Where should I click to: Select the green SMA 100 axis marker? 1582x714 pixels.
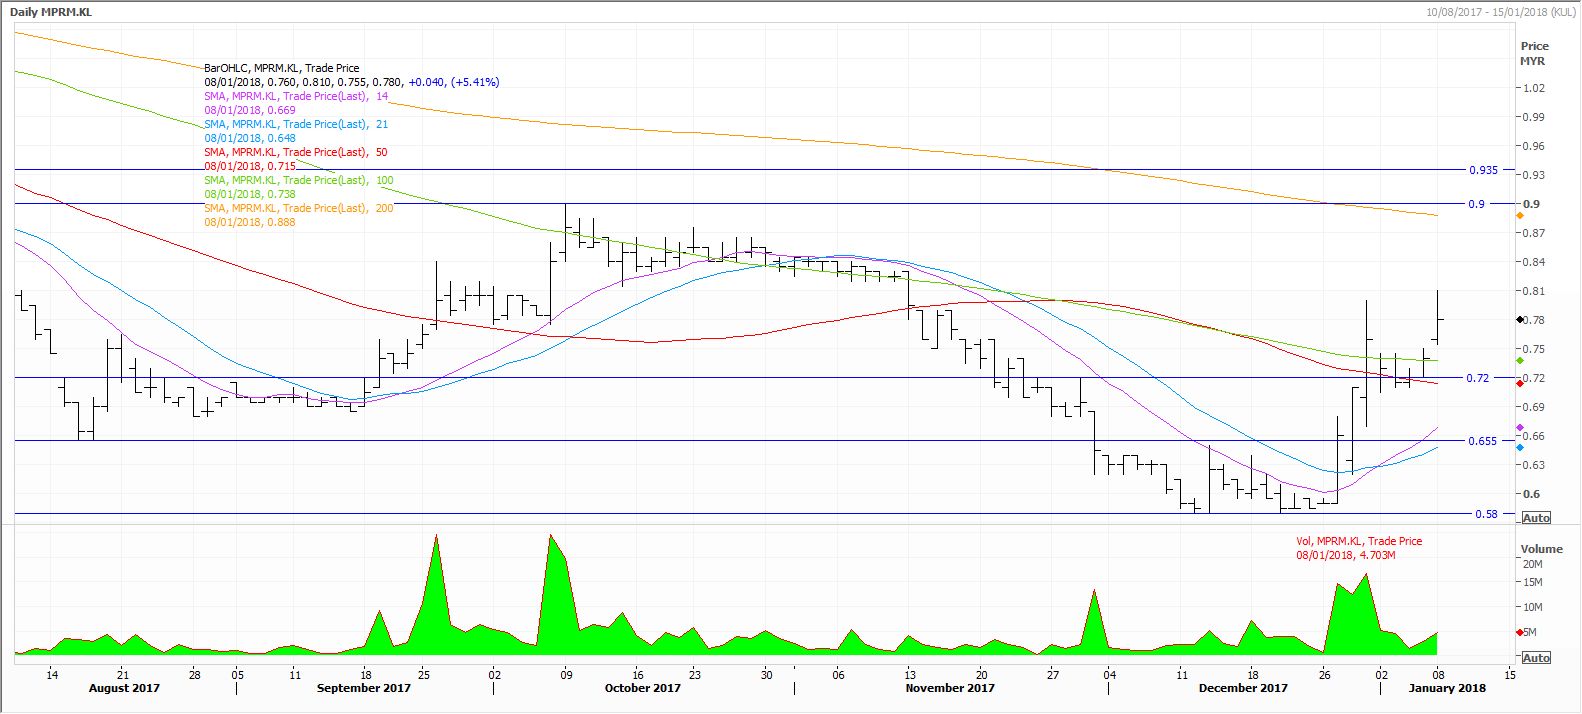1520,360
